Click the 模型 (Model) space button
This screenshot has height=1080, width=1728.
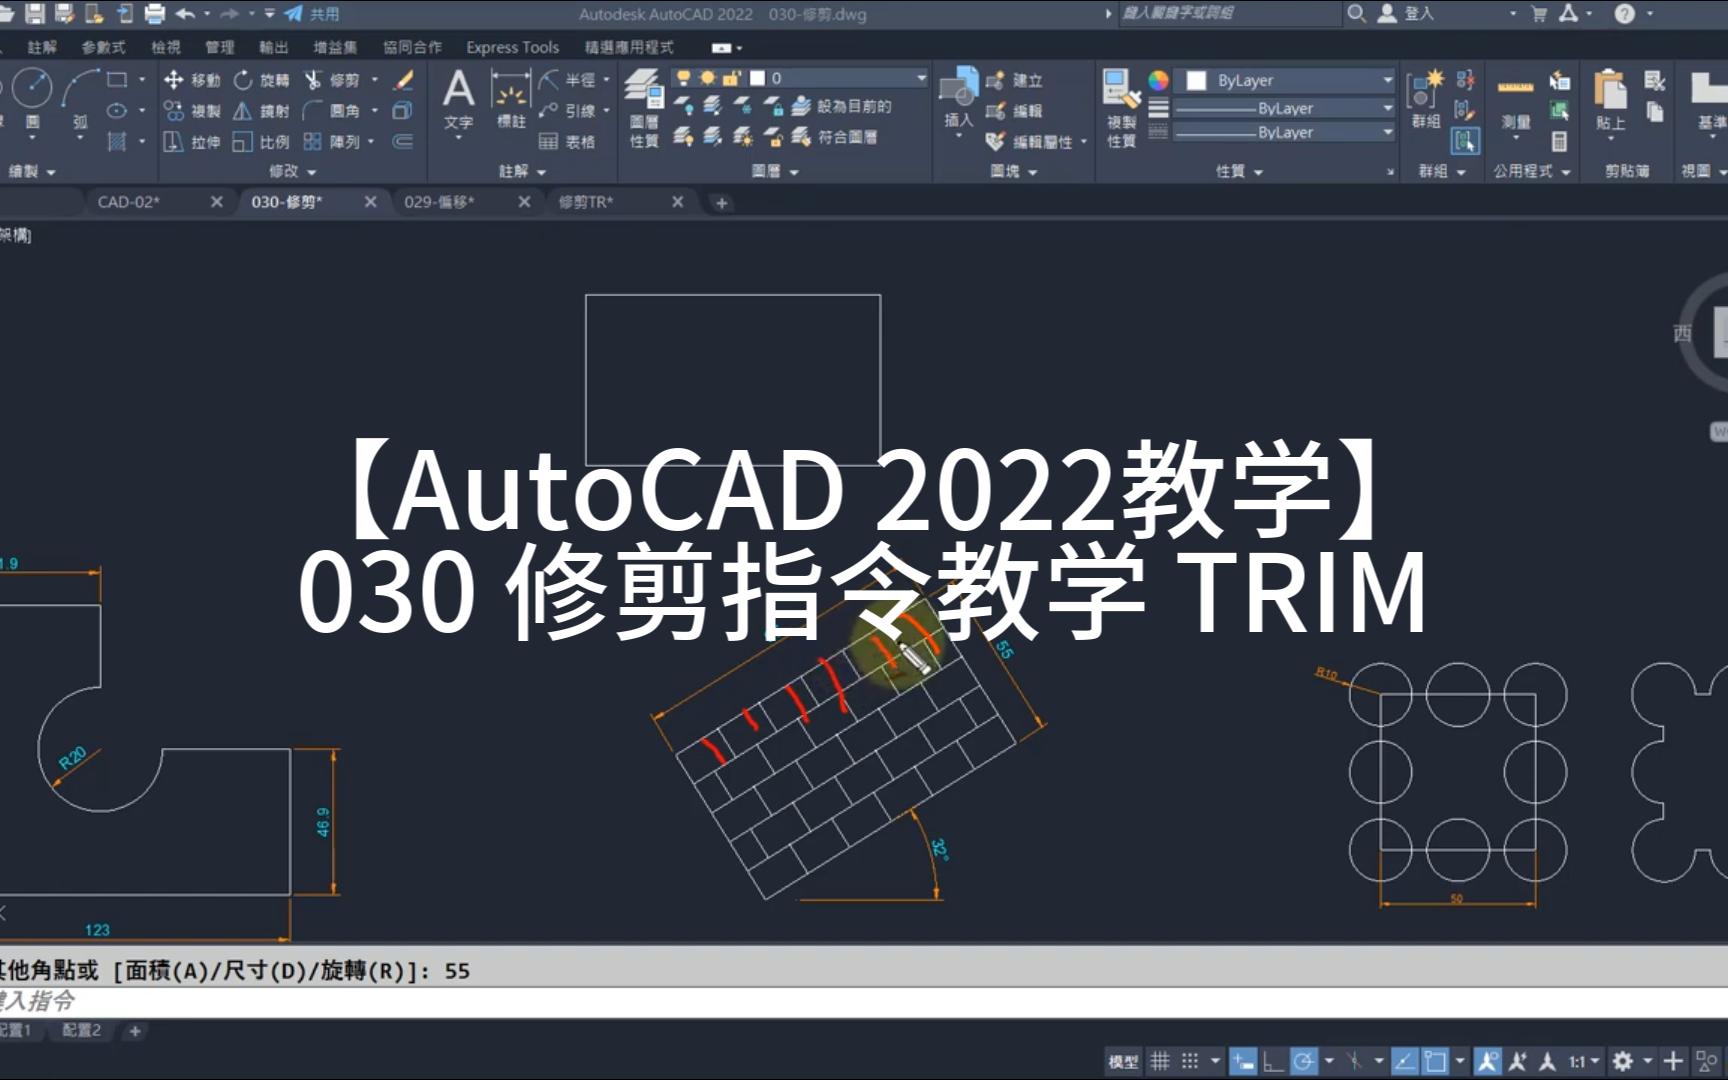(x=1123, y=1061)
